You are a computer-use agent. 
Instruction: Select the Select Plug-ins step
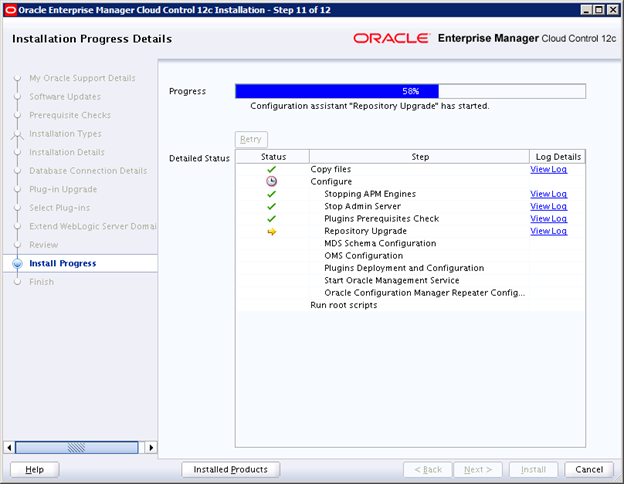click(x=60, y=208)
